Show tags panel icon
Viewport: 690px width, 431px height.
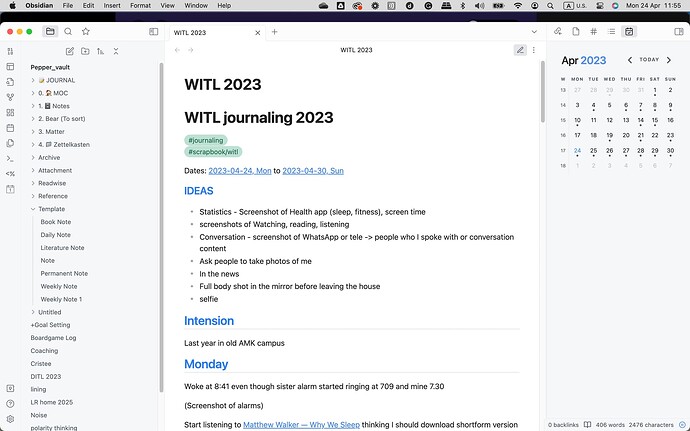594,31
